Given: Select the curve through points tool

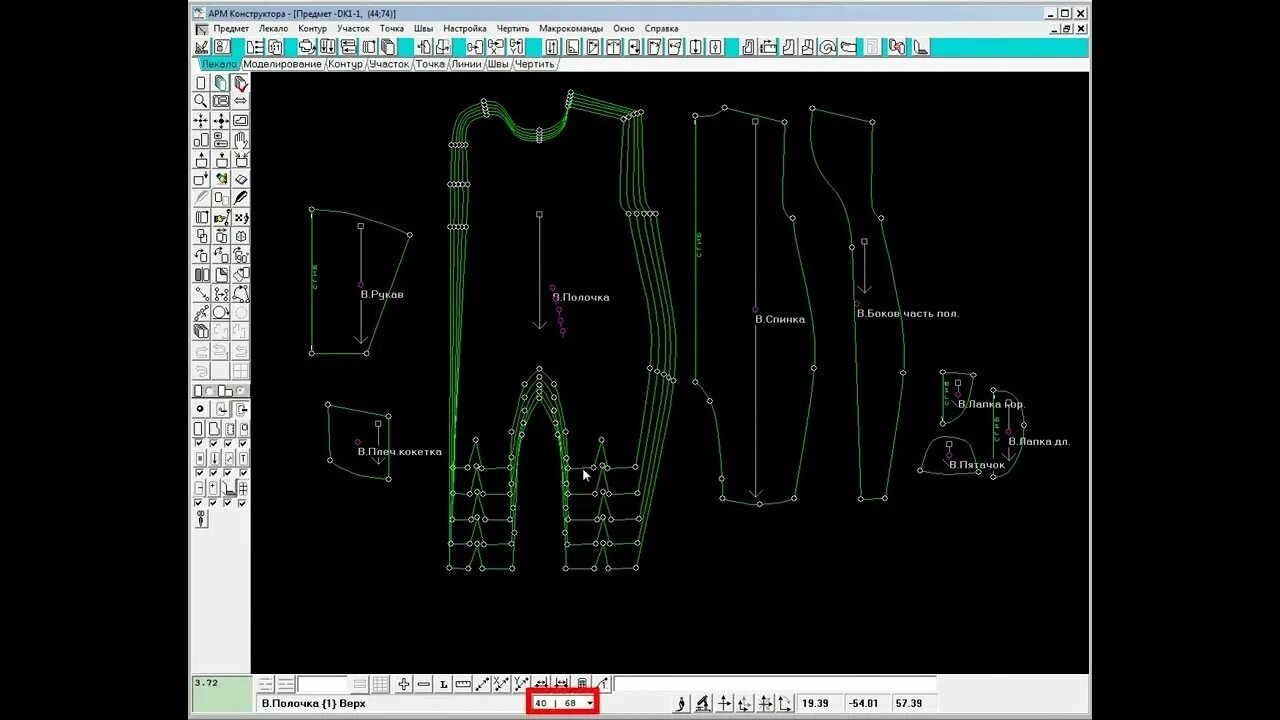Looking at the screenshot, I should [x=240, y=292].
